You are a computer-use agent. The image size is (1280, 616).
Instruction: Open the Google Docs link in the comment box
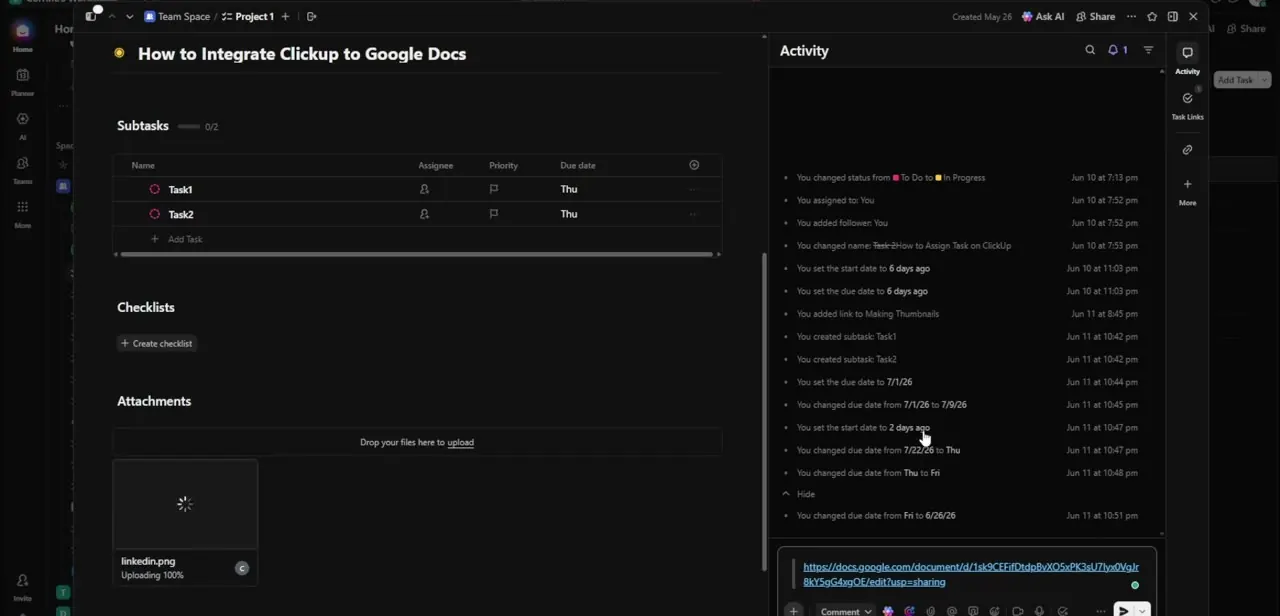[970, 574]
